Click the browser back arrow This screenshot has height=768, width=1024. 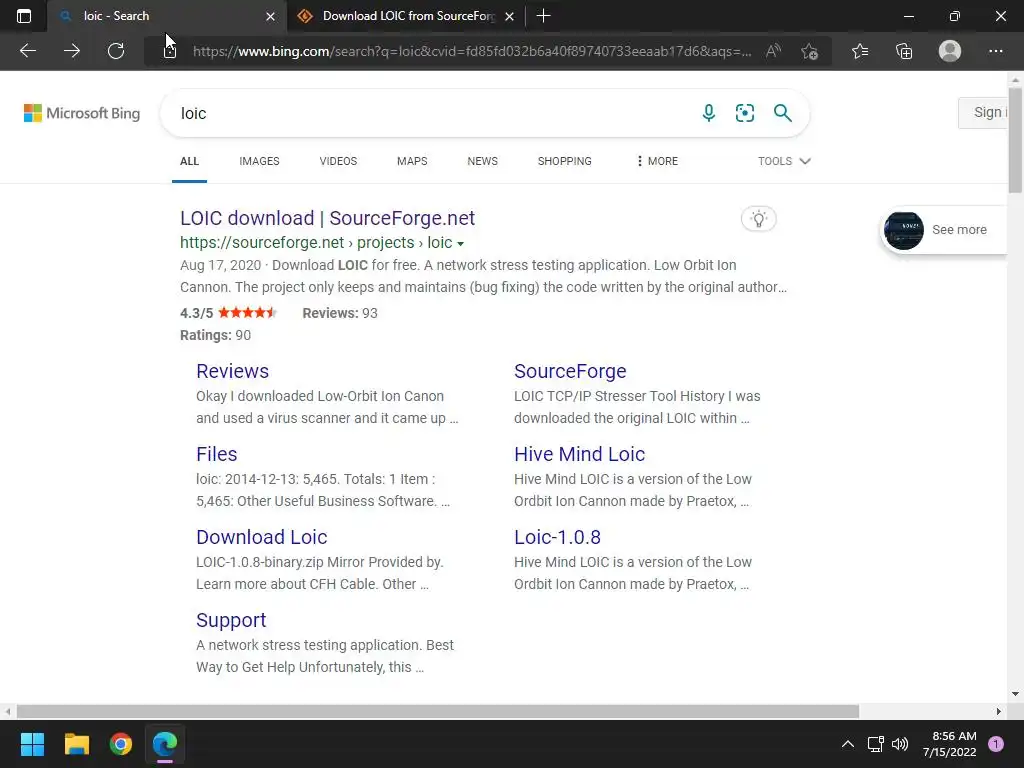pyautogui.click(x=27, y=51)
